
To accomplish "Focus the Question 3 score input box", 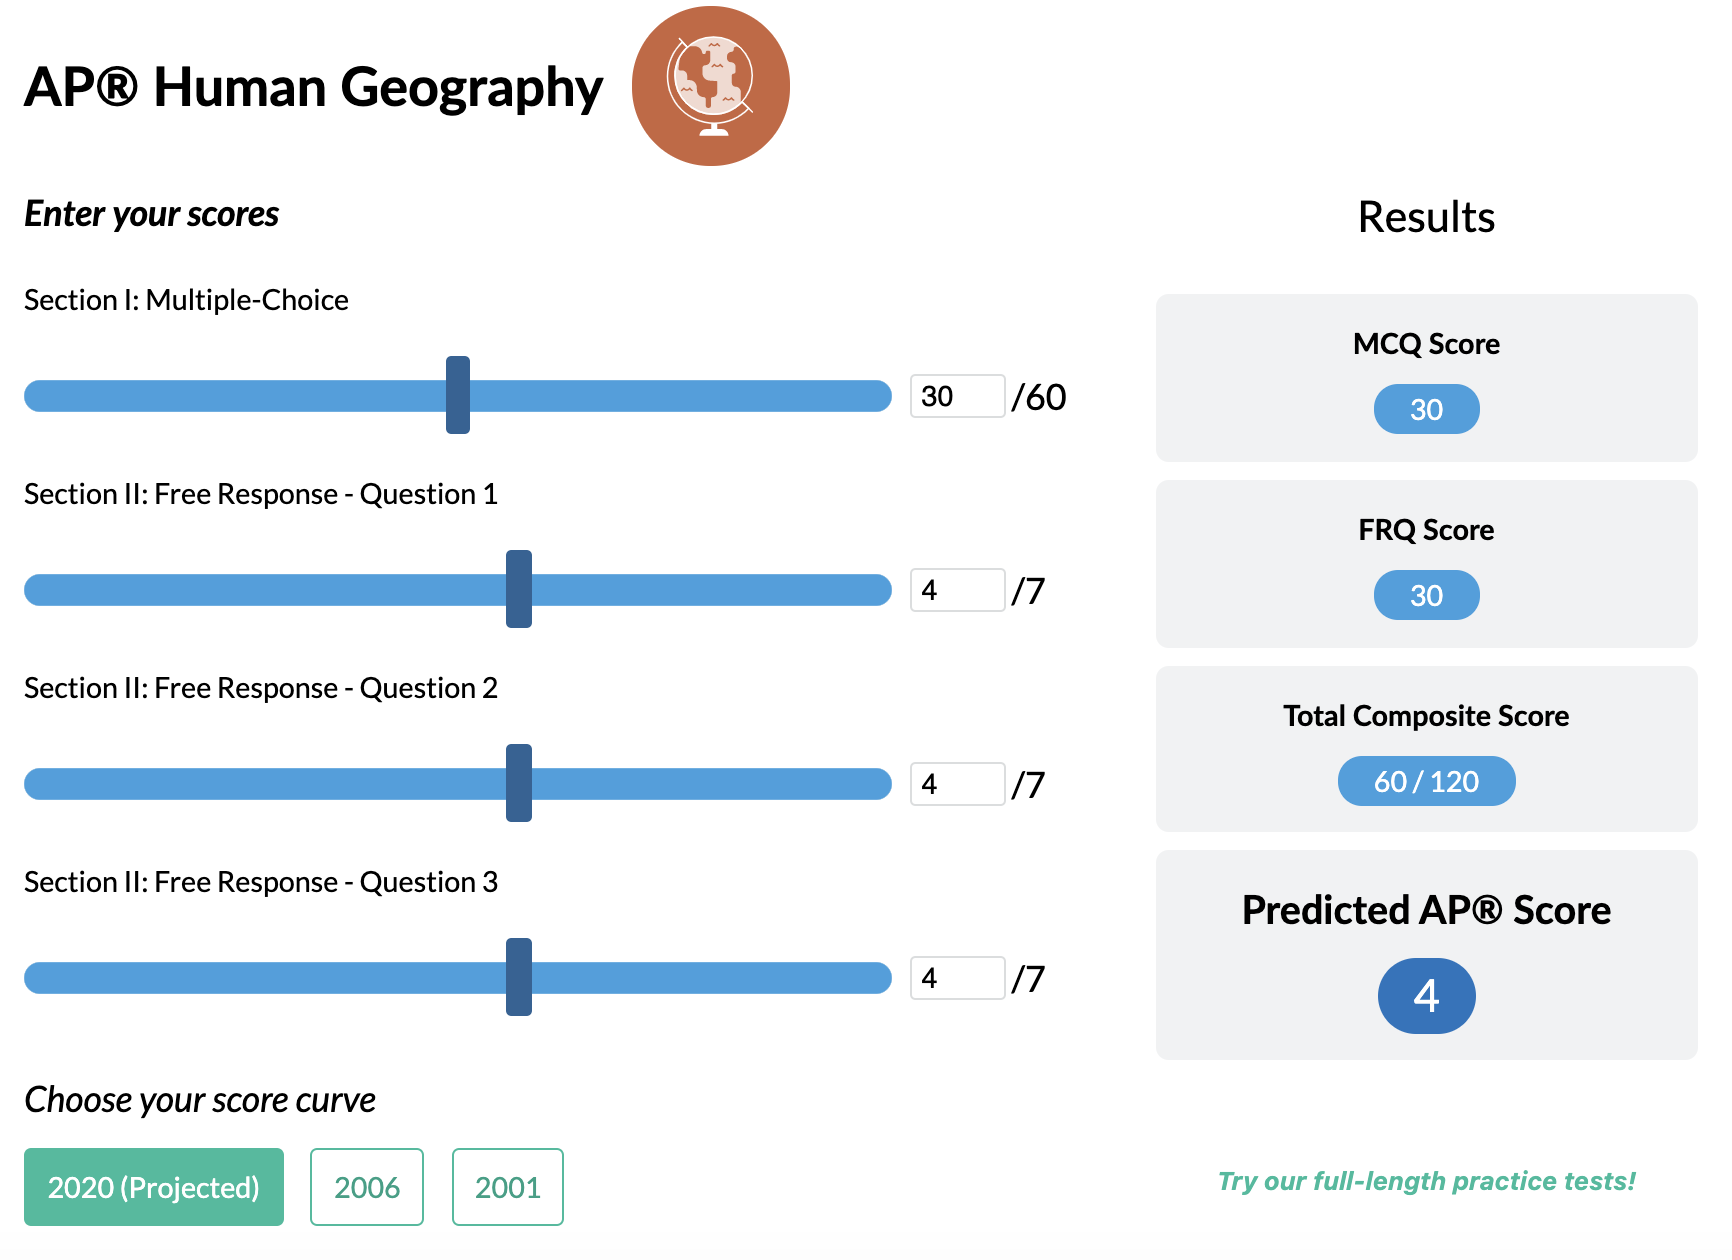I will (x=957, y=978).
